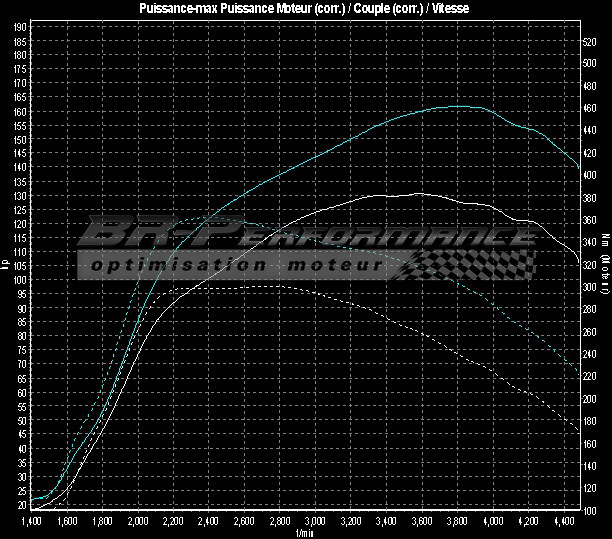Image resolution: width=612 pixels, height=539 pixels.
Task: Click the 300 value on the torque axis
Action: point(589,287)
